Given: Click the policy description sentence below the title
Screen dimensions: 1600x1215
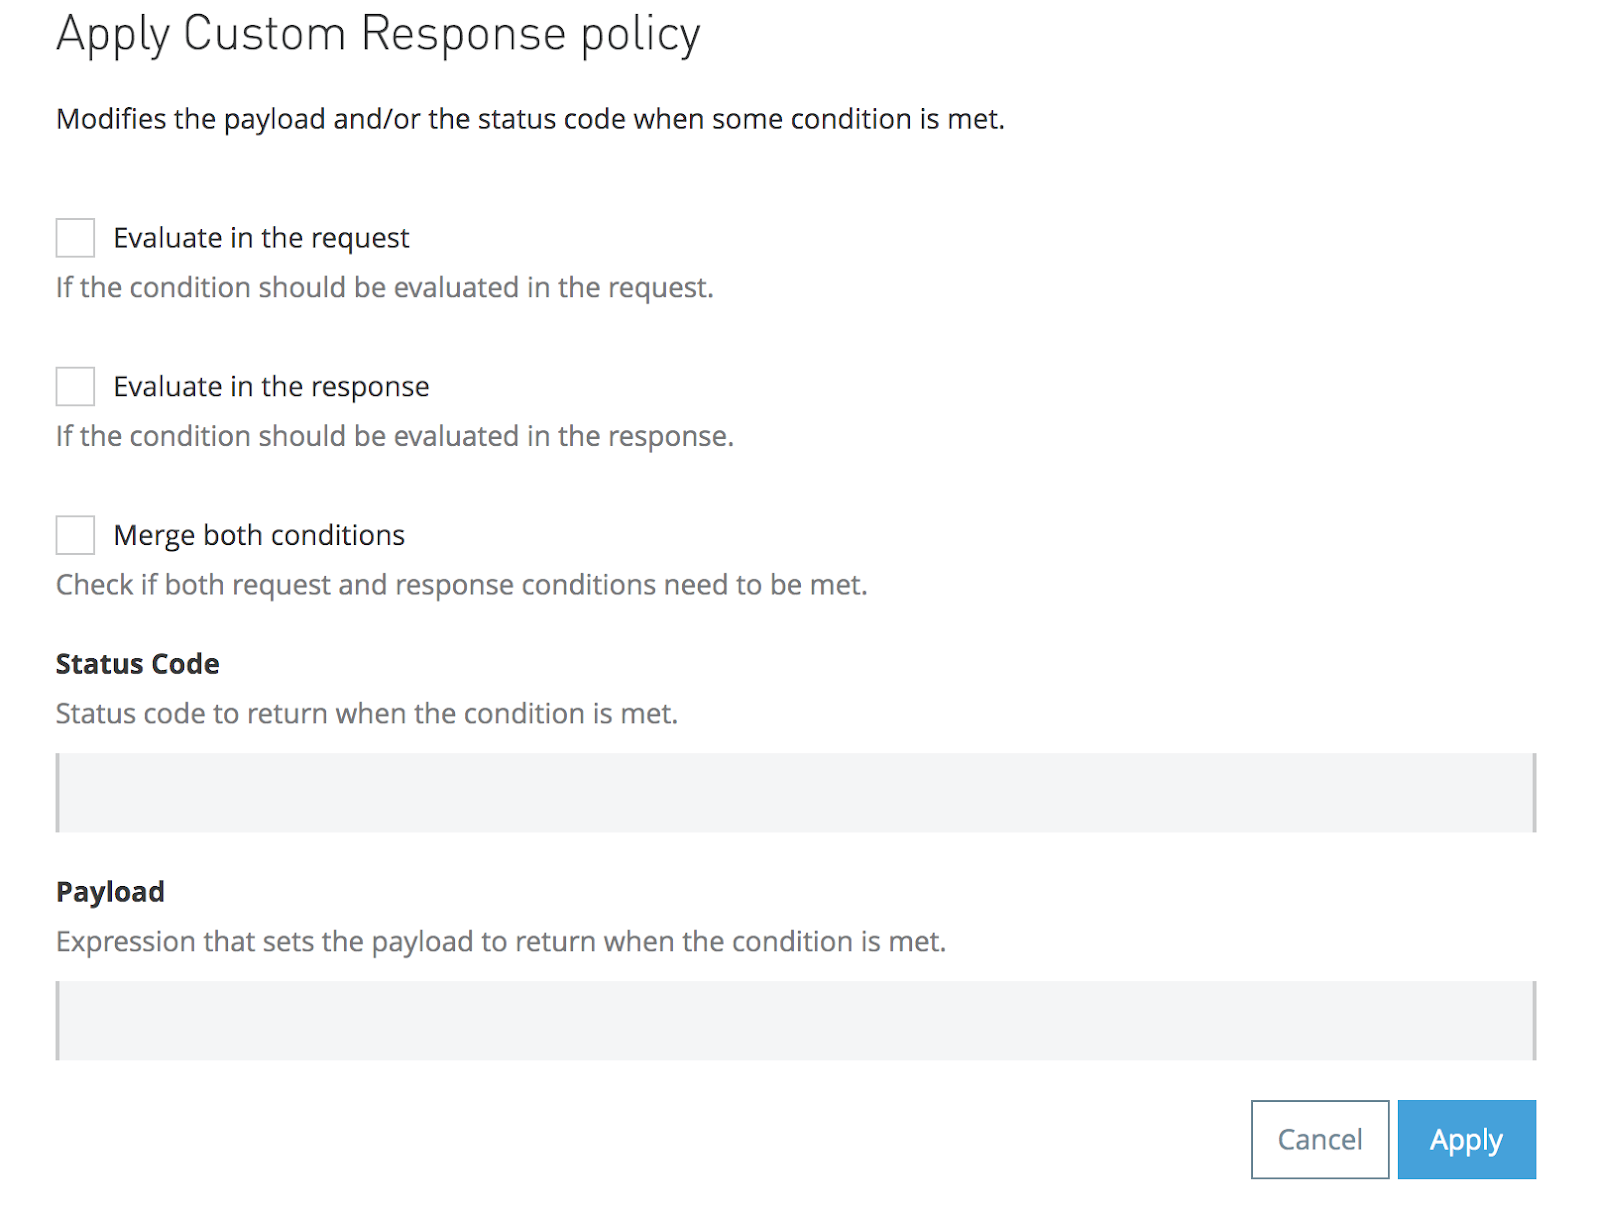Looking at the screenshot, I should pos(530,118).
